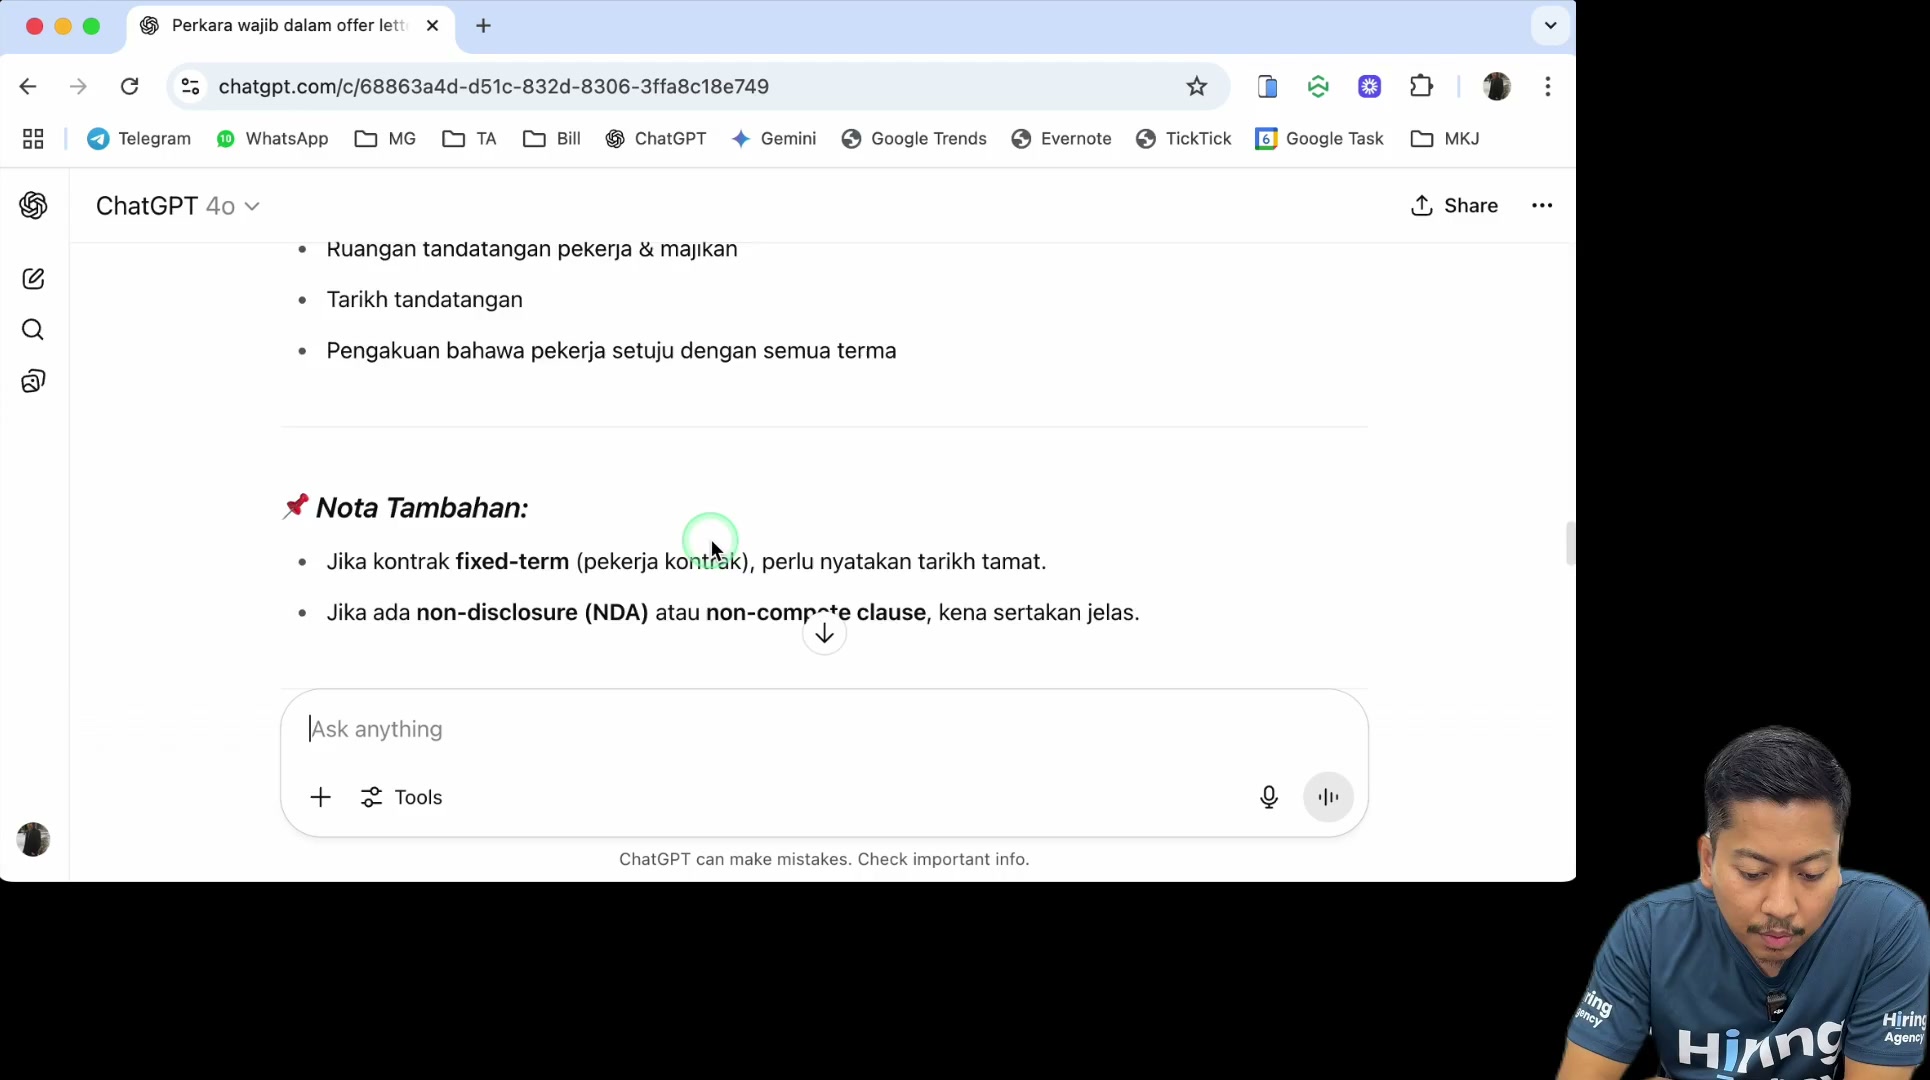Reload the current page
This screenshot has height=1080, width=1930.
[129, 87]
